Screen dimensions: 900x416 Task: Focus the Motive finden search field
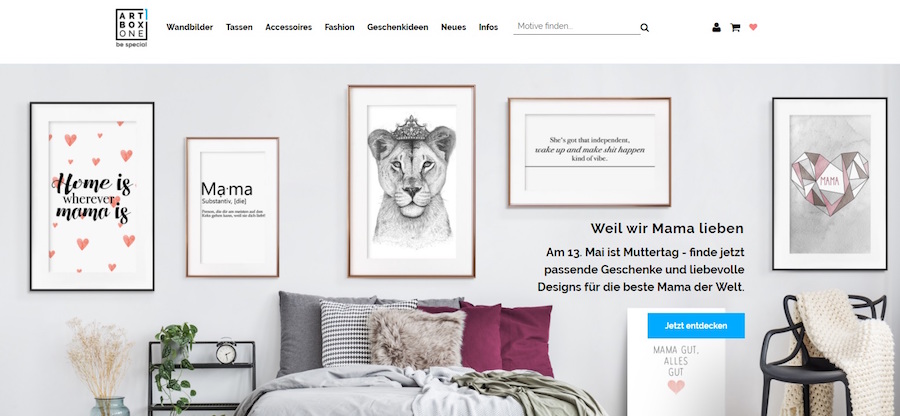(576, 26)
